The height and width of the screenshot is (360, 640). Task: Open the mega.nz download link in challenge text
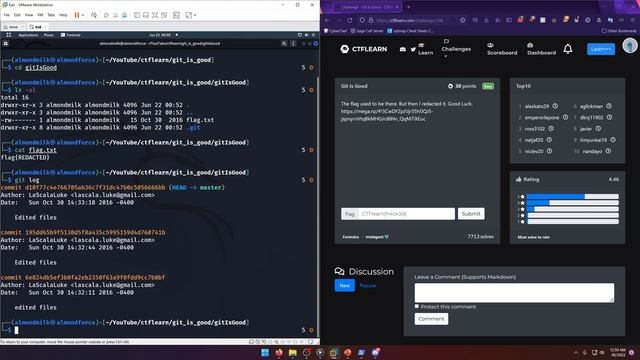coord(386,115)
